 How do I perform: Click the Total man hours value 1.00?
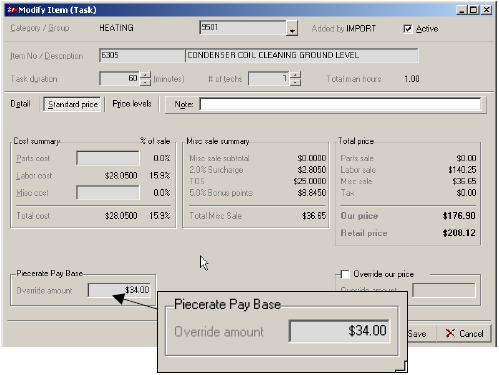click(412, 79)
